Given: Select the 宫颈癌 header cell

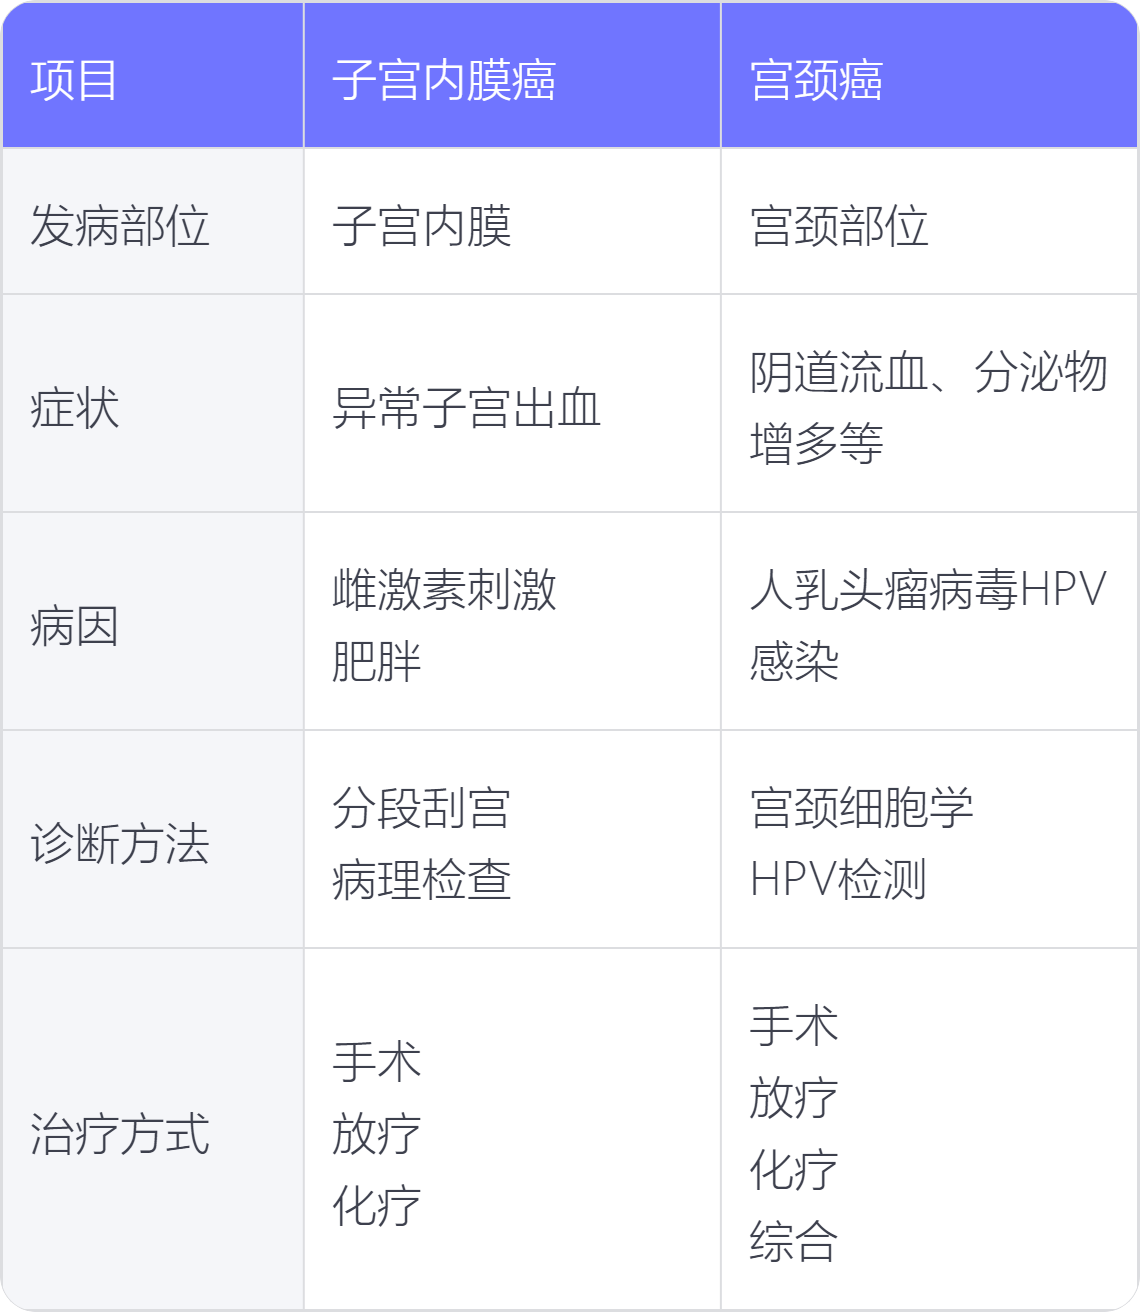Looking at the screenshot, I should pyautogui.click(x=929, y=76).
